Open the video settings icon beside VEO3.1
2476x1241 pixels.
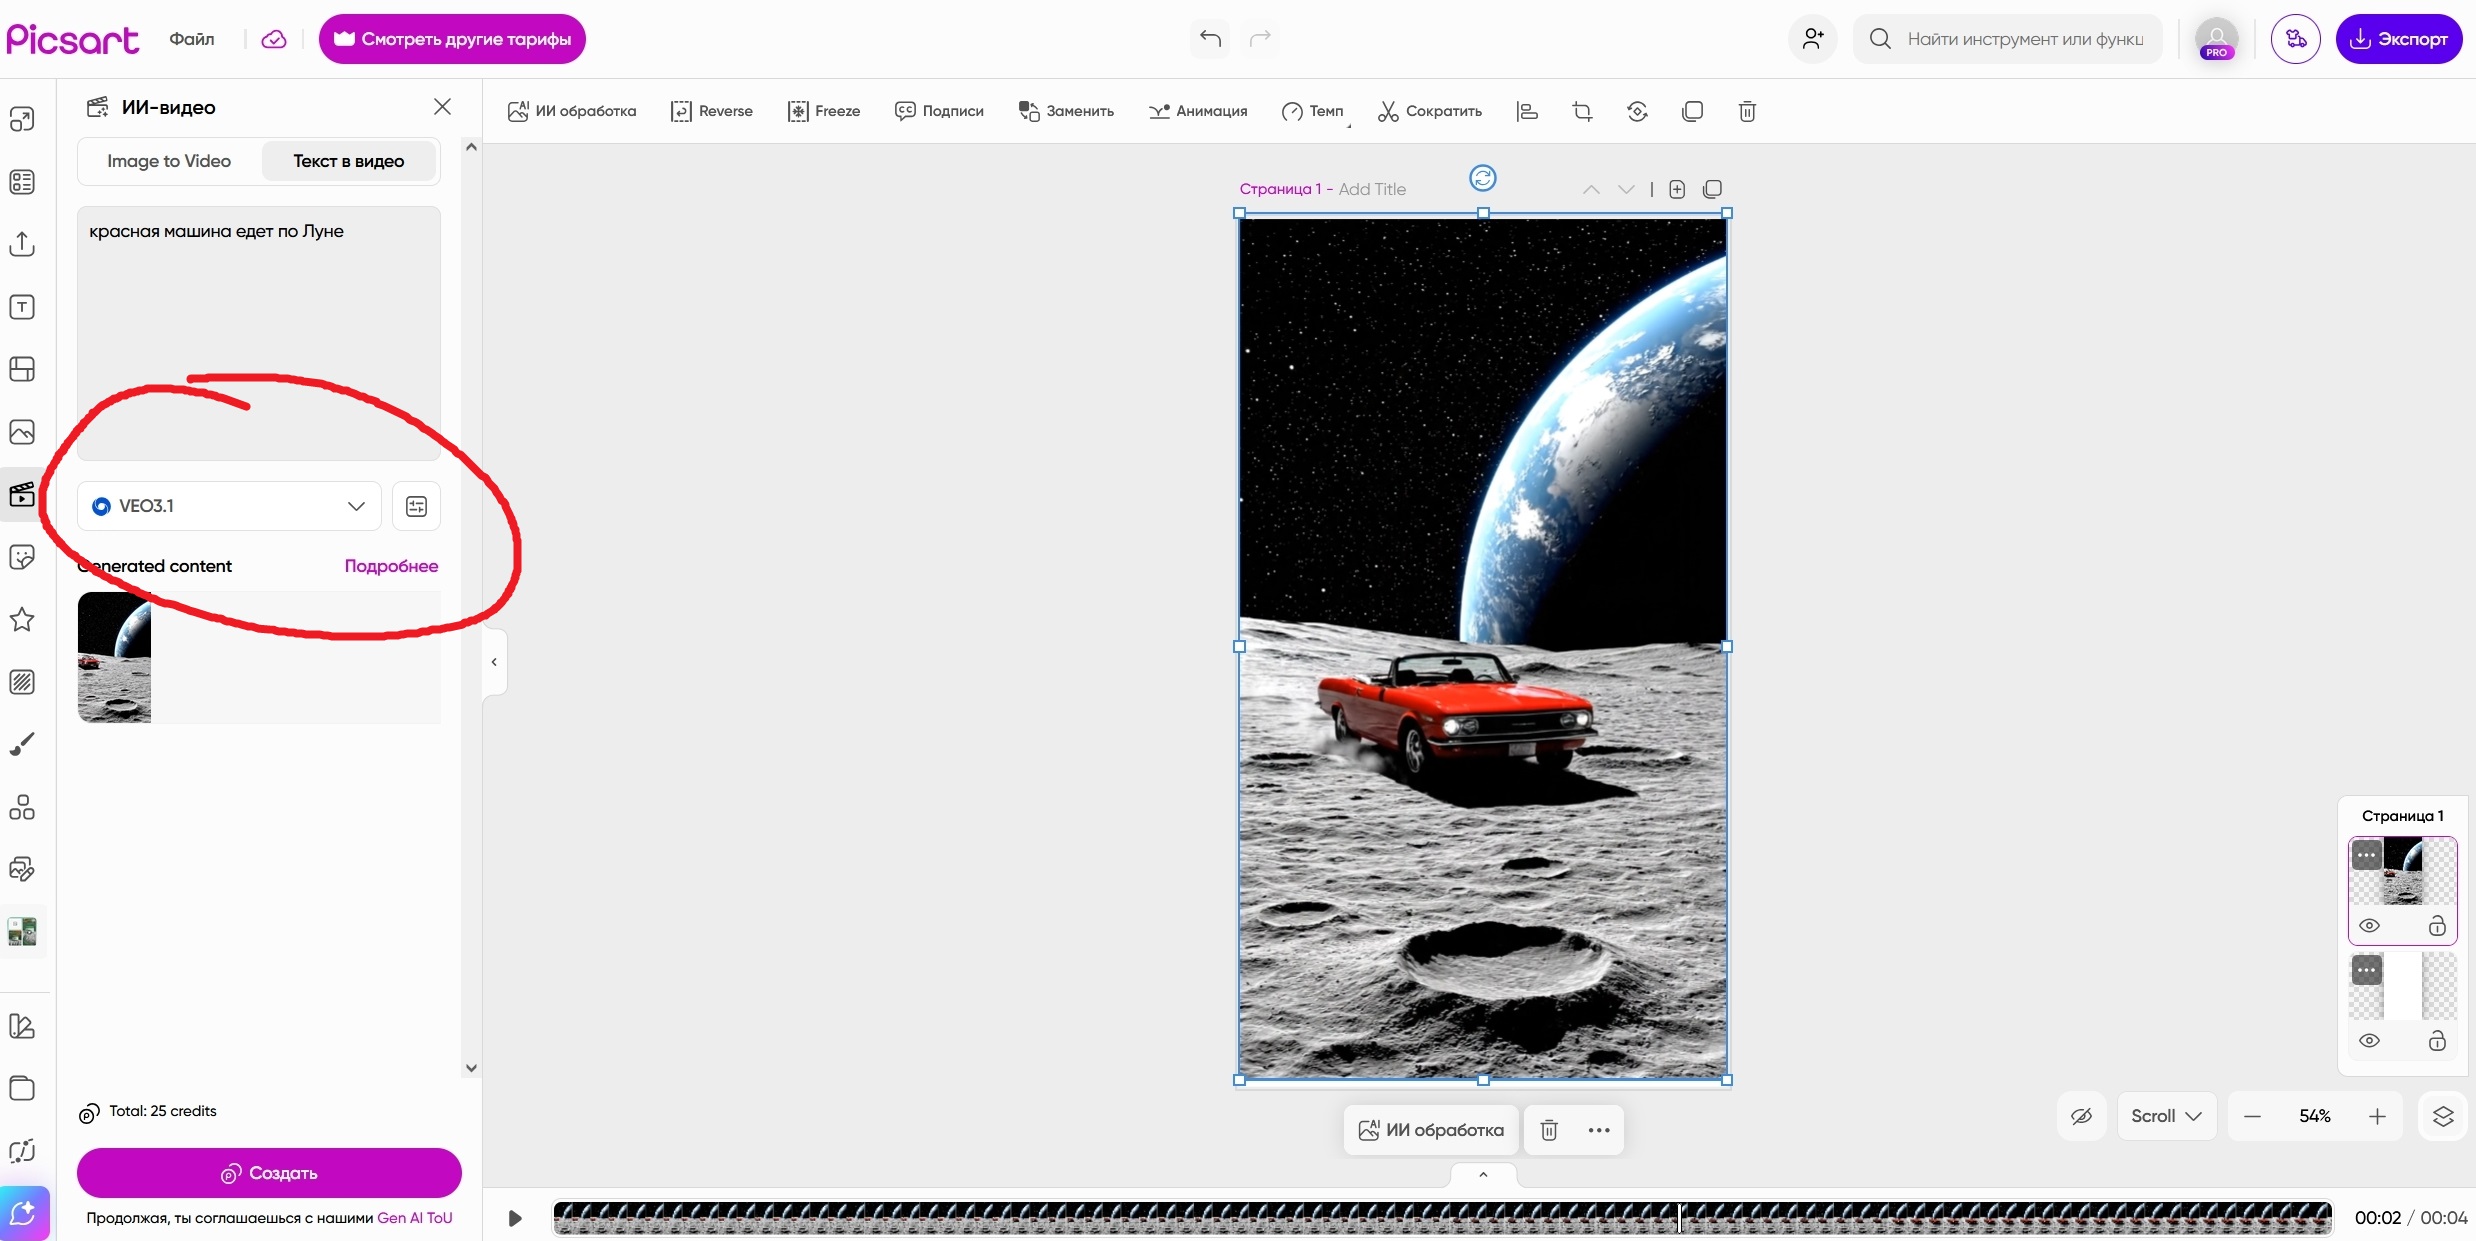pyautogui.click(x=416, y=506)
